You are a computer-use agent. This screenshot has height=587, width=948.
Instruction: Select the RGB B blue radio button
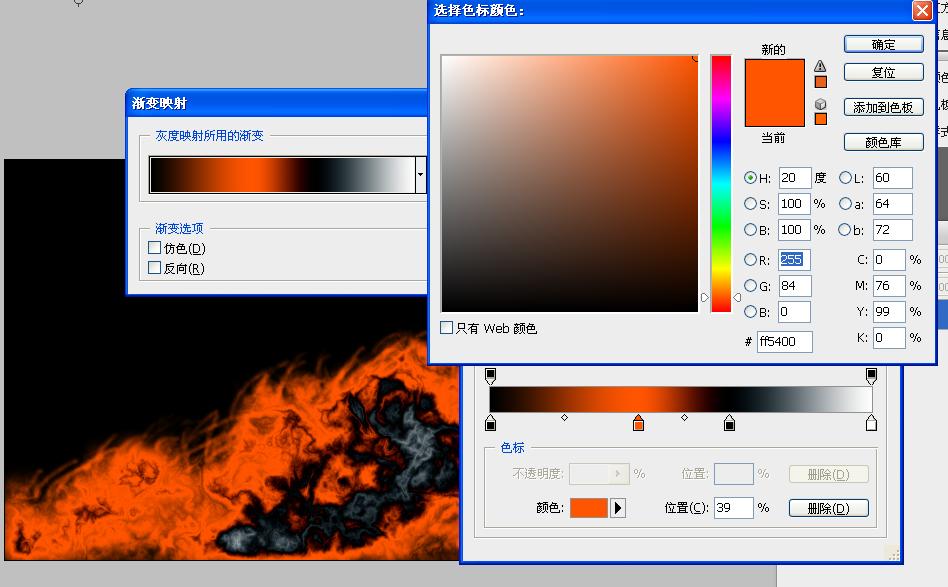tap(750, 312)
